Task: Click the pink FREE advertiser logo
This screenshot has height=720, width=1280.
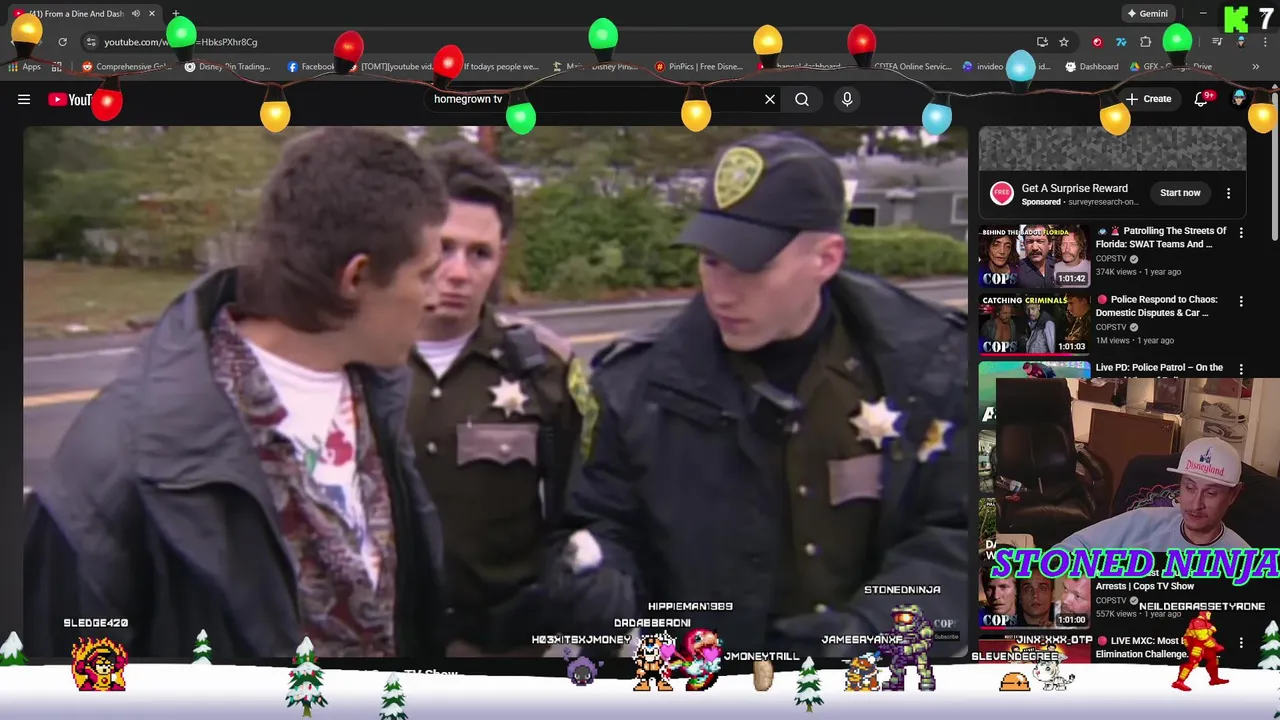Action: coord(1001,193)
